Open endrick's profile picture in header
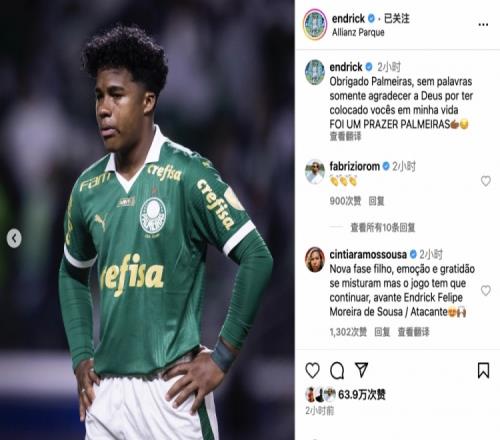 pyautogui.click(x=315, y=24)
